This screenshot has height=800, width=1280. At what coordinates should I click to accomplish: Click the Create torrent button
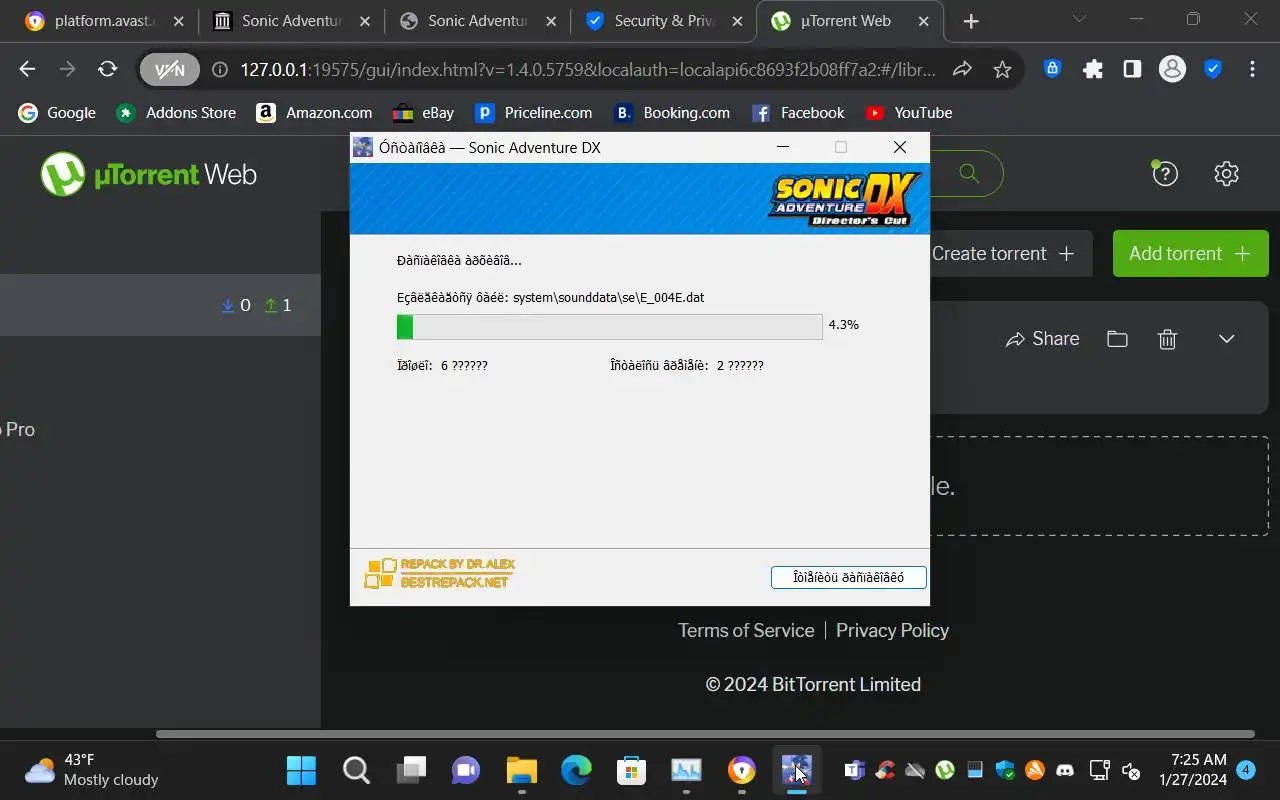1003,254
